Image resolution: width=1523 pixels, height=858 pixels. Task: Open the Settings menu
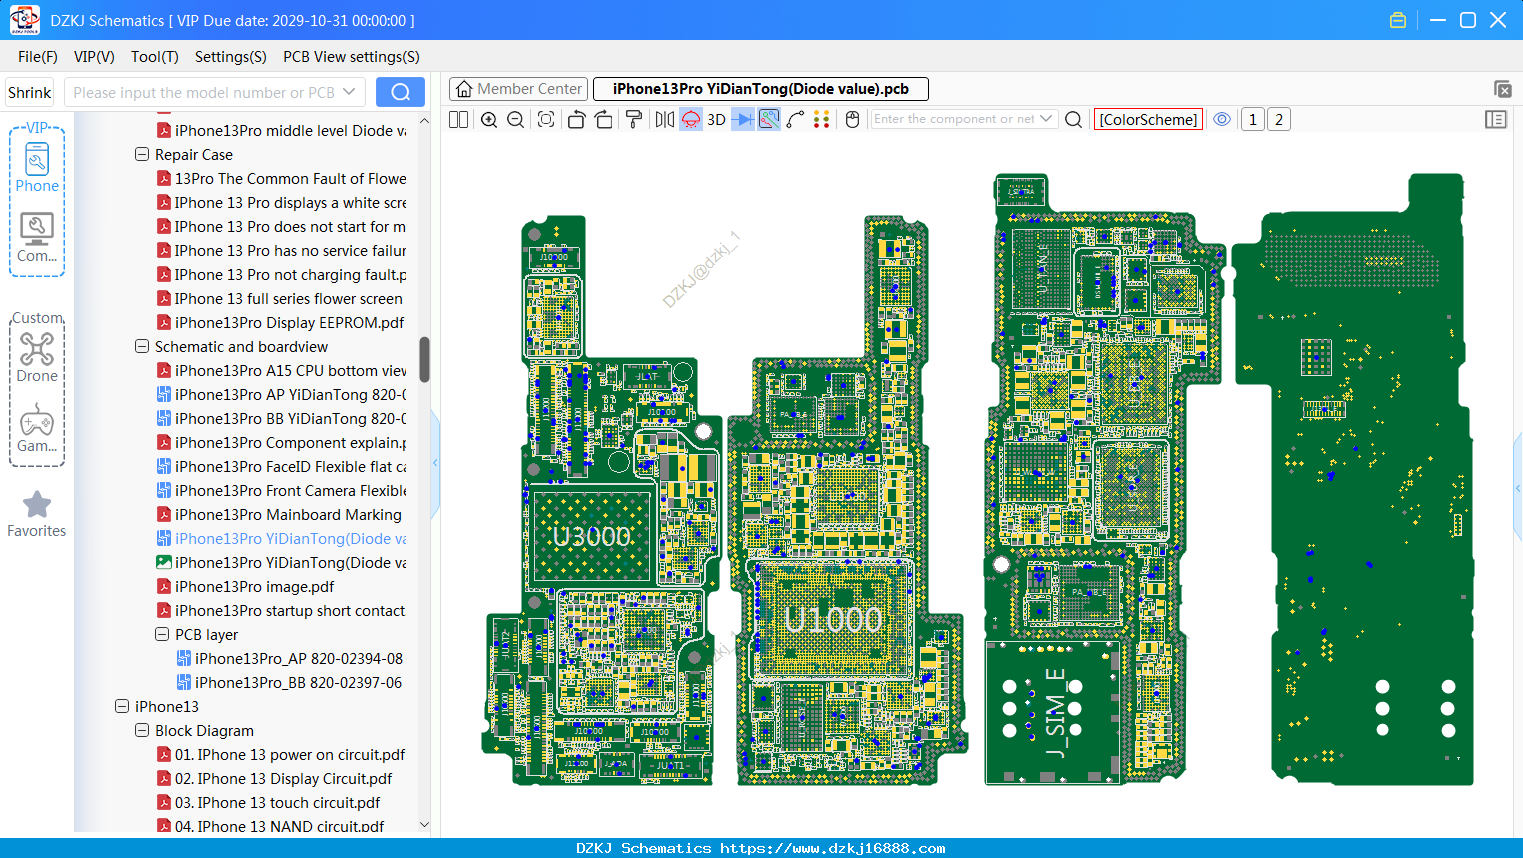pos(231,57)
